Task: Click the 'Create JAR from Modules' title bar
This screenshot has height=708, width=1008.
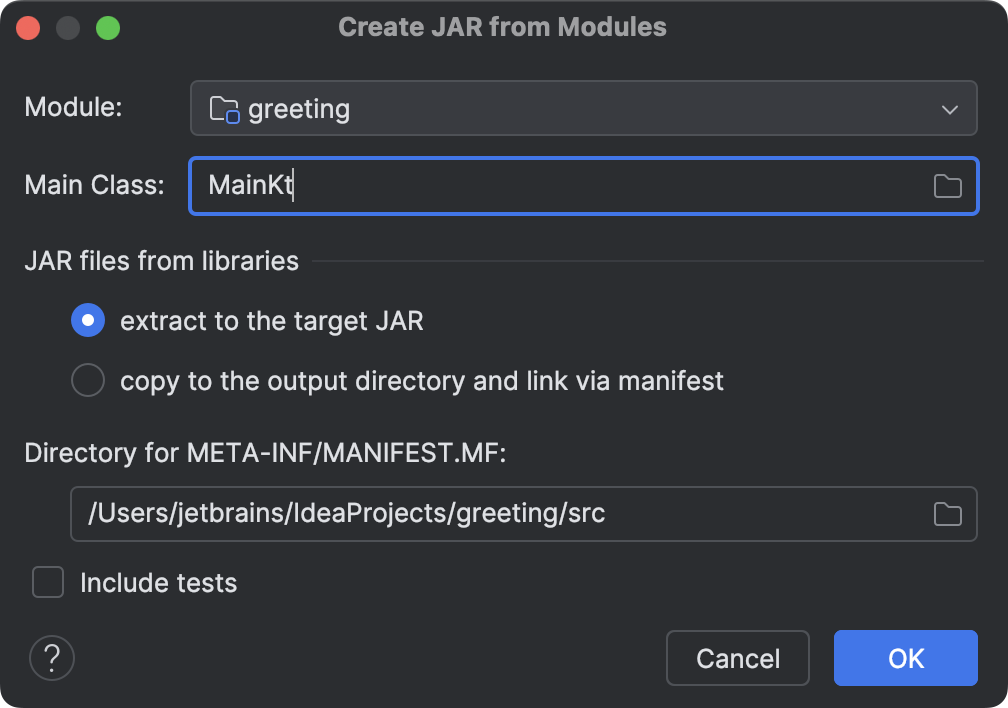Action: tap(502, 27)
